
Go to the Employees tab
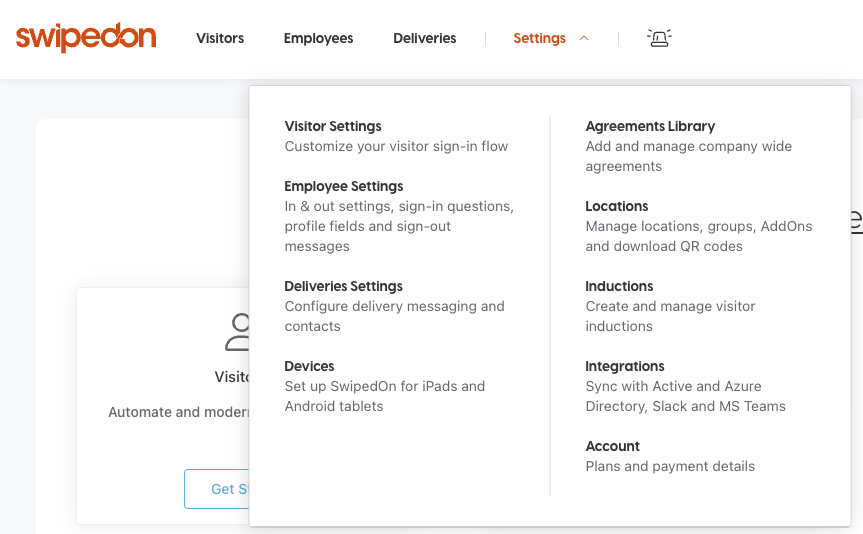pyautogui.click(x=318, y=38)
